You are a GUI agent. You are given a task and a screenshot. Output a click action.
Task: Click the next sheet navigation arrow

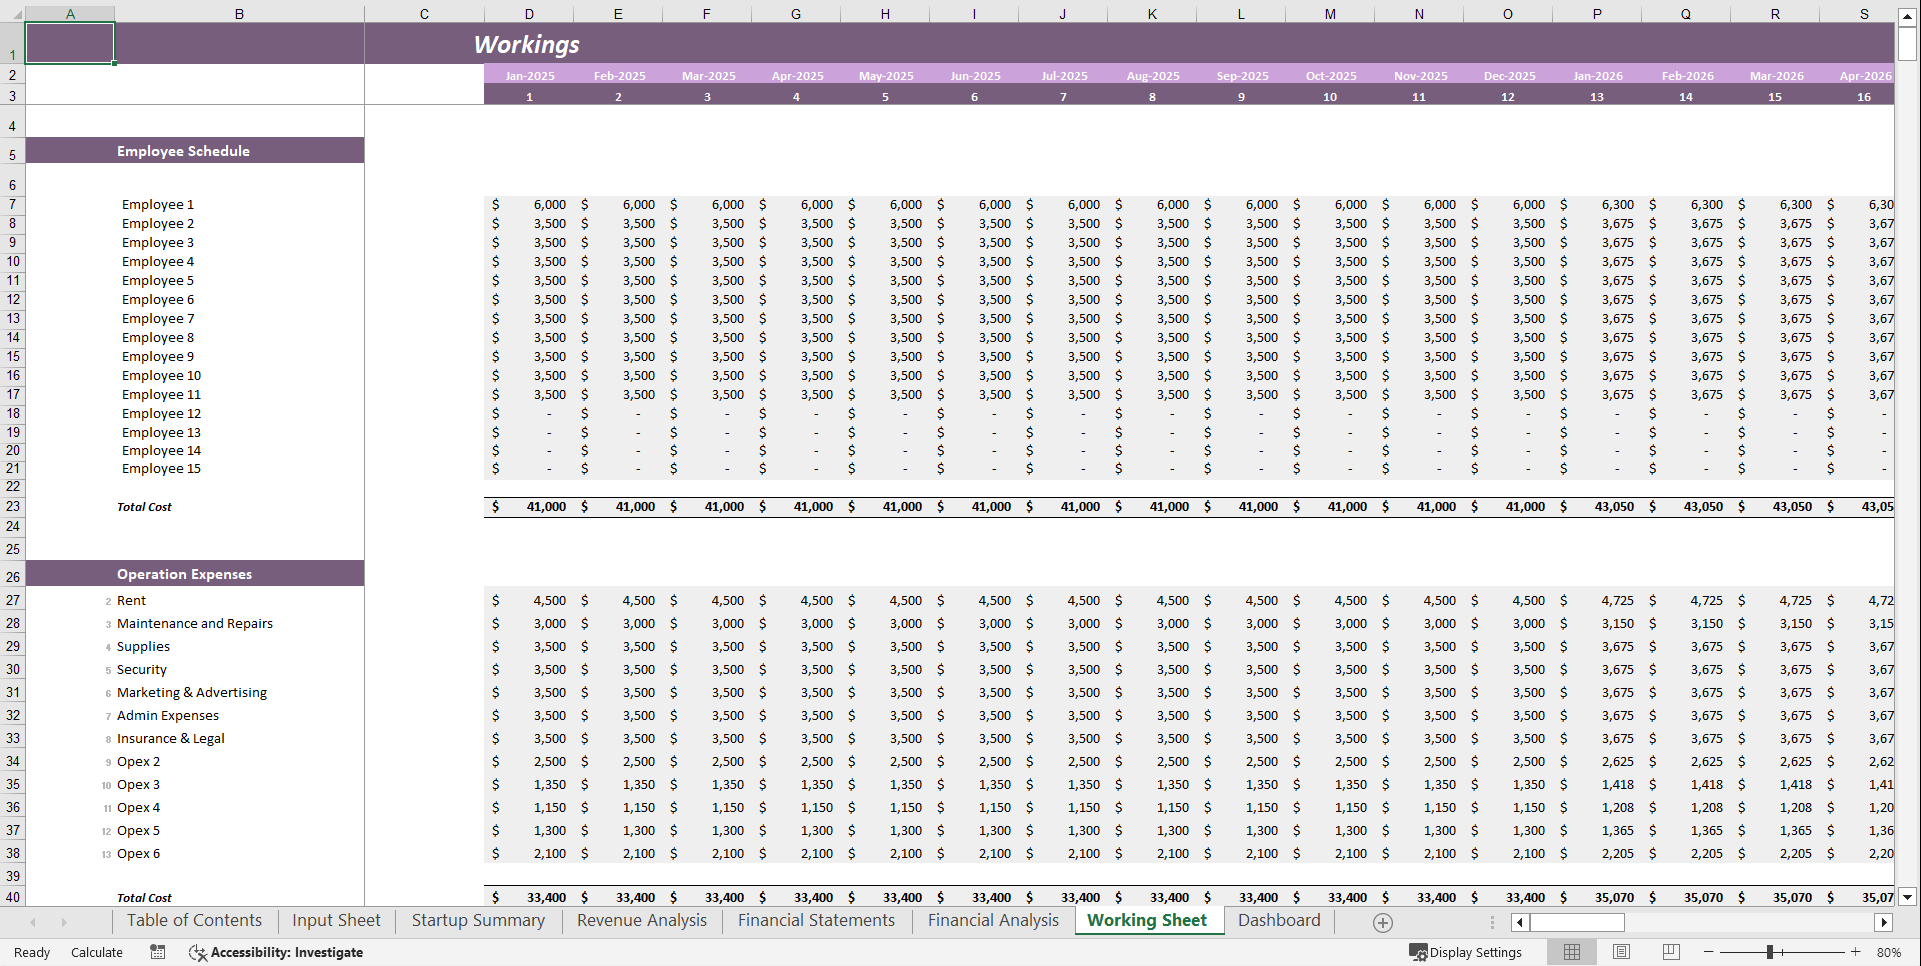(x=63, y=922)
